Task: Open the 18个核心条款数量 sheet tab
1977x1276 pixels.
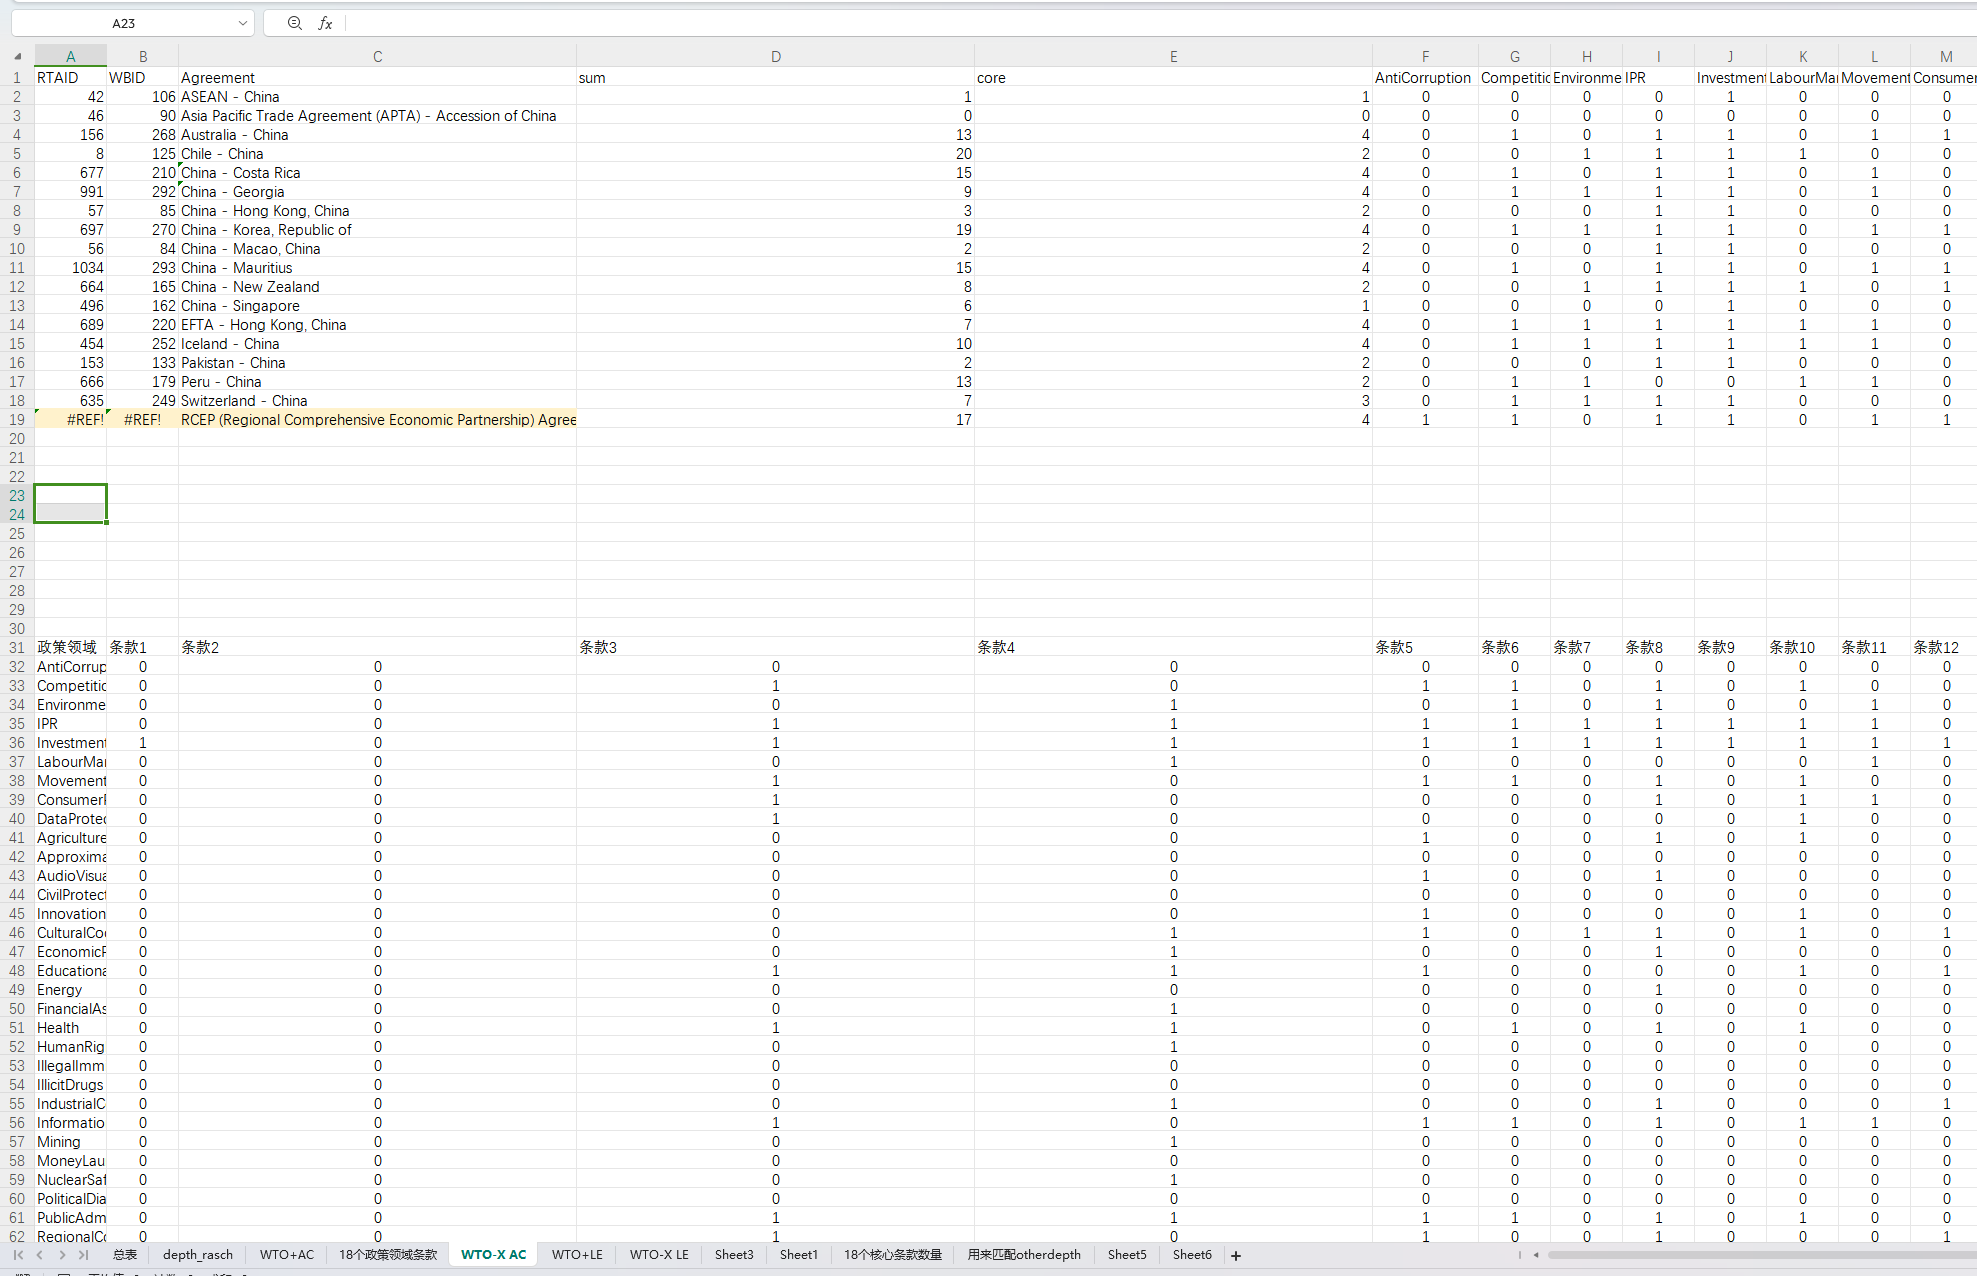Action: (x=892, y=1255)
